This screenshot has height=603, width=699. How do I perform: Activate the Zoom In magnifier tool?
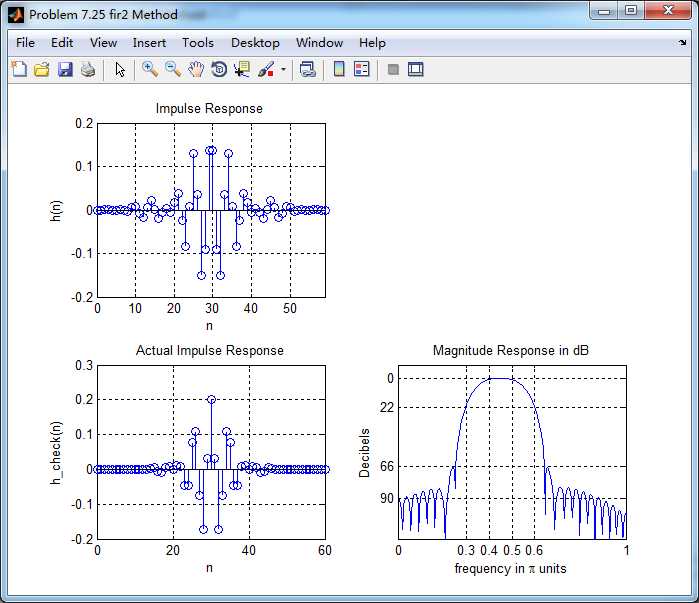(150, 70)
